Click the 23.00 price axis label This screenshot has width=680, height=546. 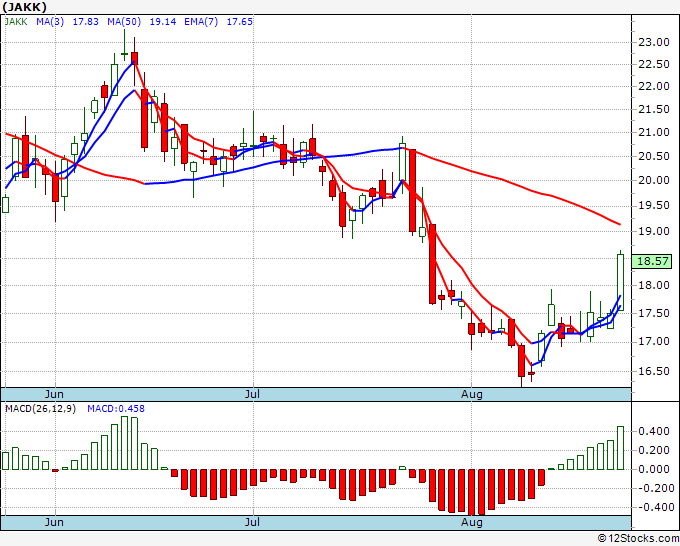(x=654, y=43)
